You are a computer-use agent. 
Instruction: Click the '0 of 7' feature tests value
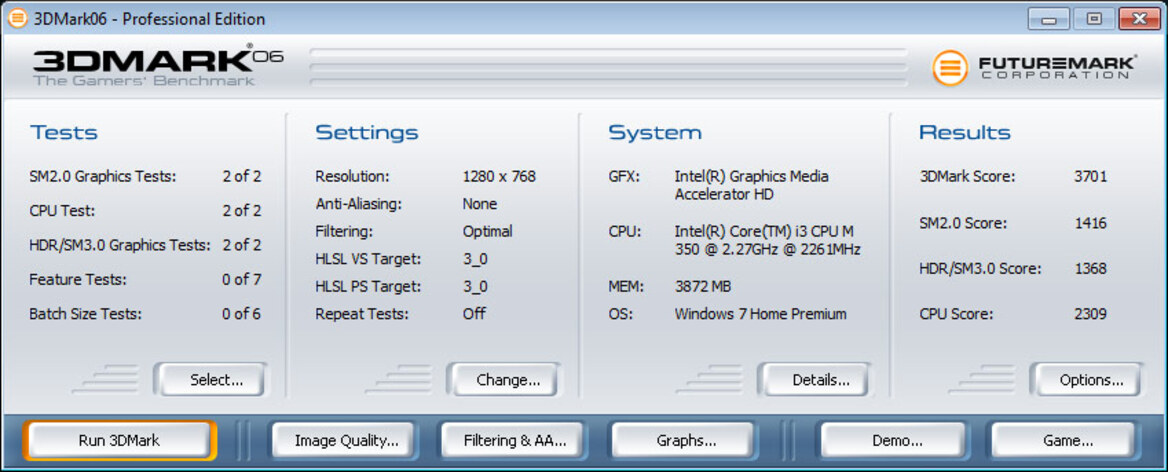(241, 280)
